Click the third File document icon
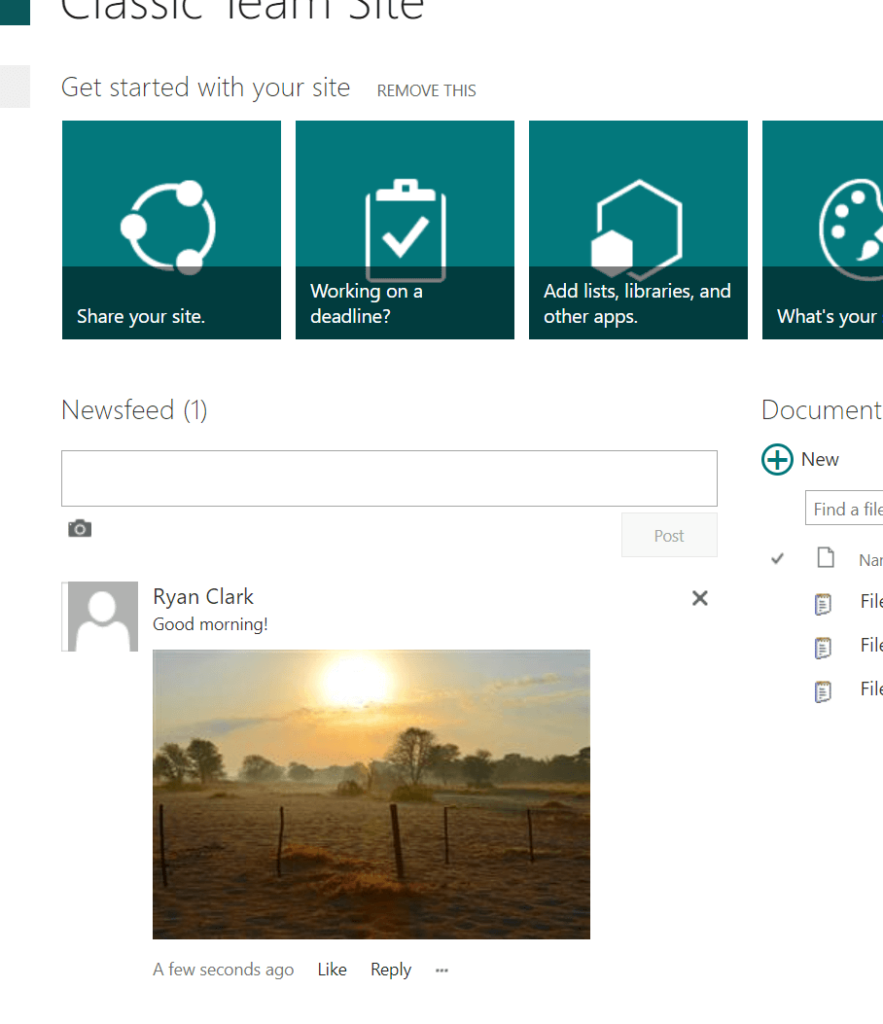Viewport: 883px width, 1024px height. (x=823, y=691)
